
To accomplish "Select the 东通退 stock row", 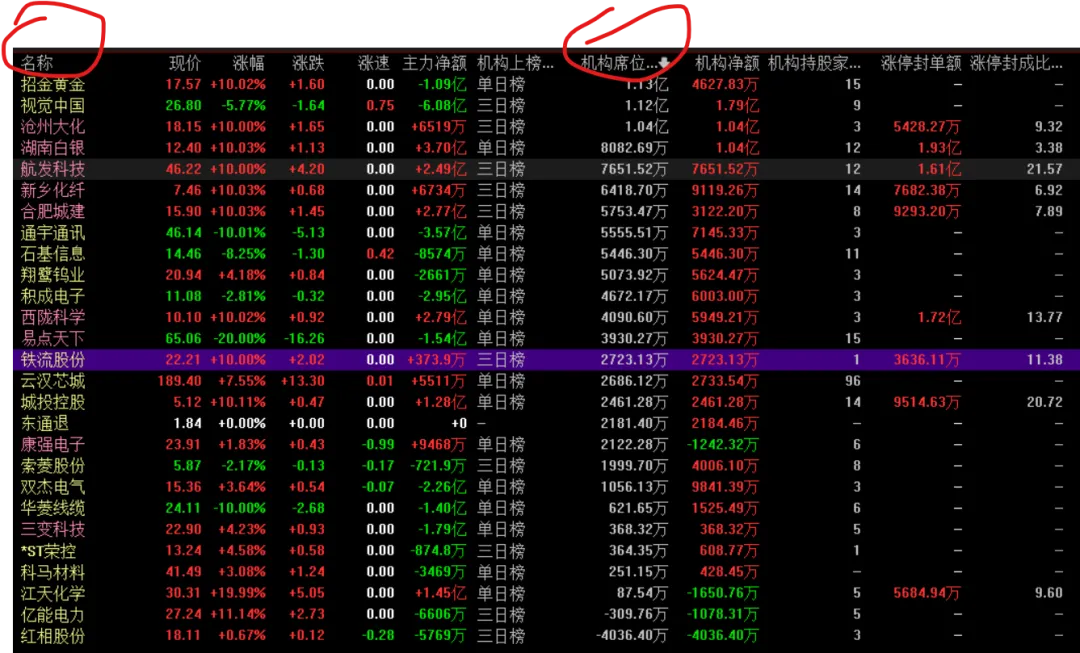I will tap(546, 424).
